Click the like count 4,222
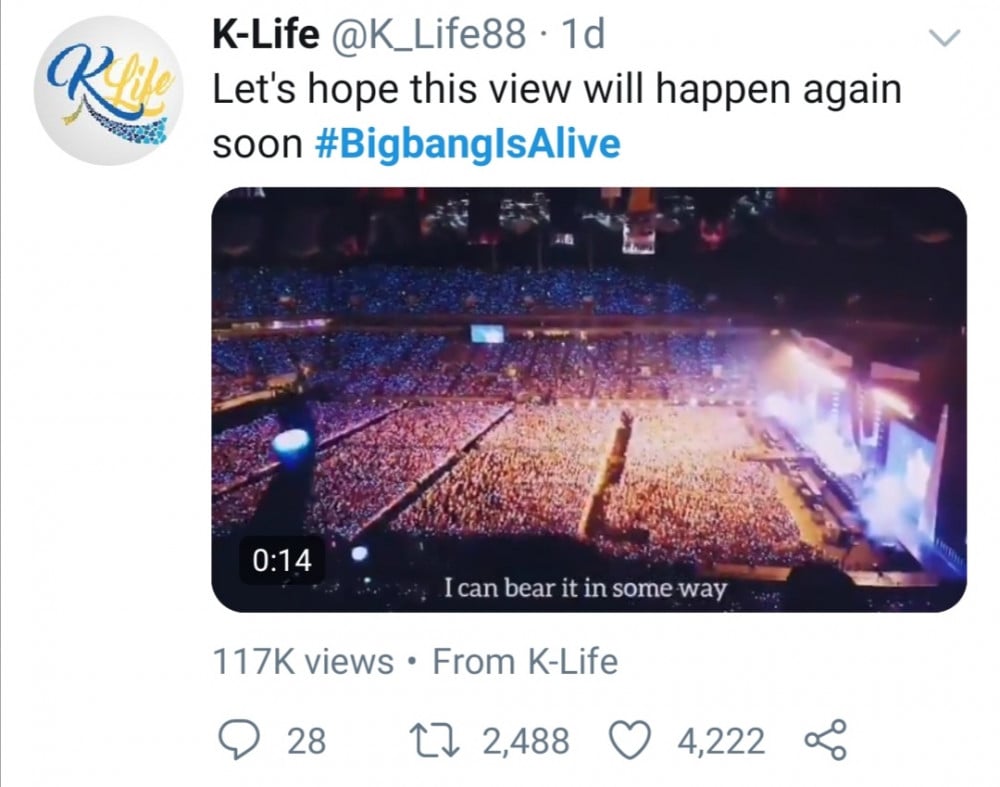Image resolution: width=1000 pixels, height=787 pixels. pyautogui.click(x=721, y=741)
